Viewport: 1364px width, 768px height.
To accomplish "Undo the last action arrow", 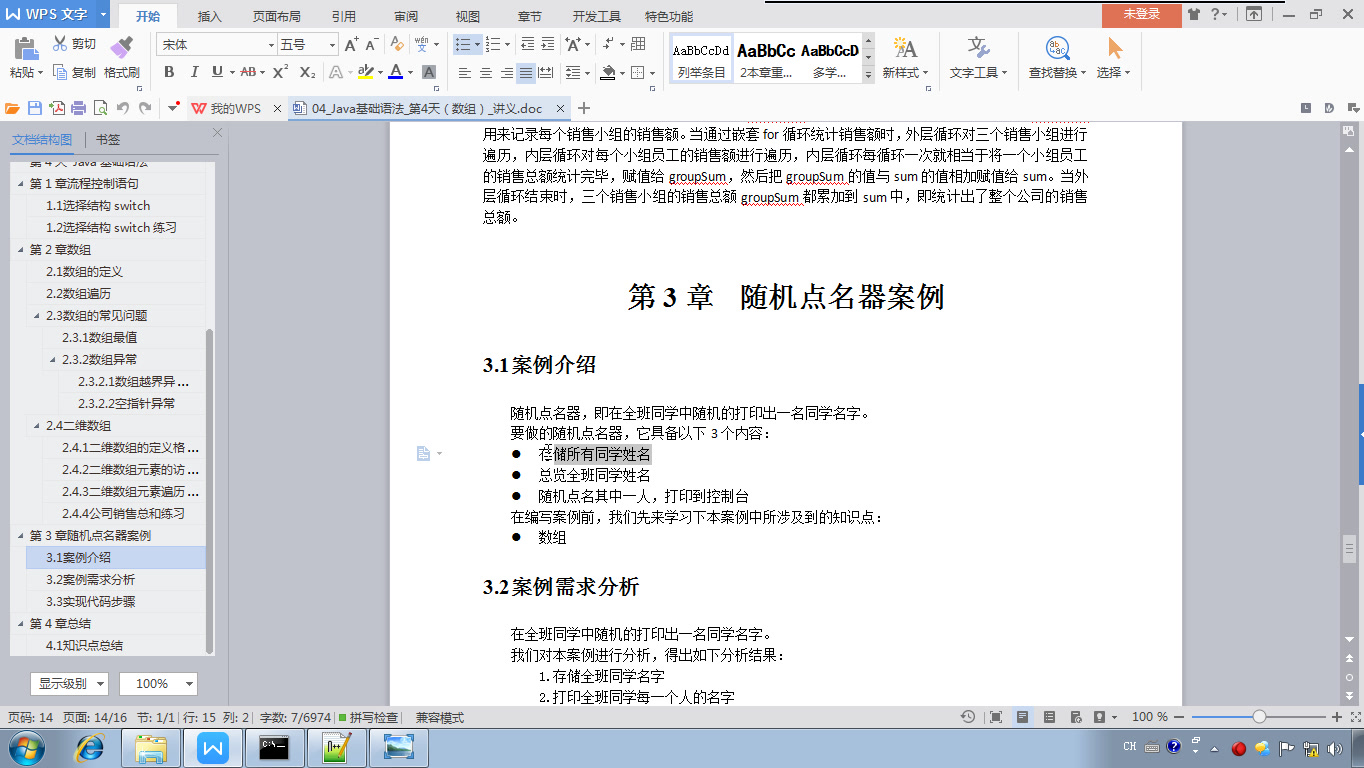I will [122, 108].
